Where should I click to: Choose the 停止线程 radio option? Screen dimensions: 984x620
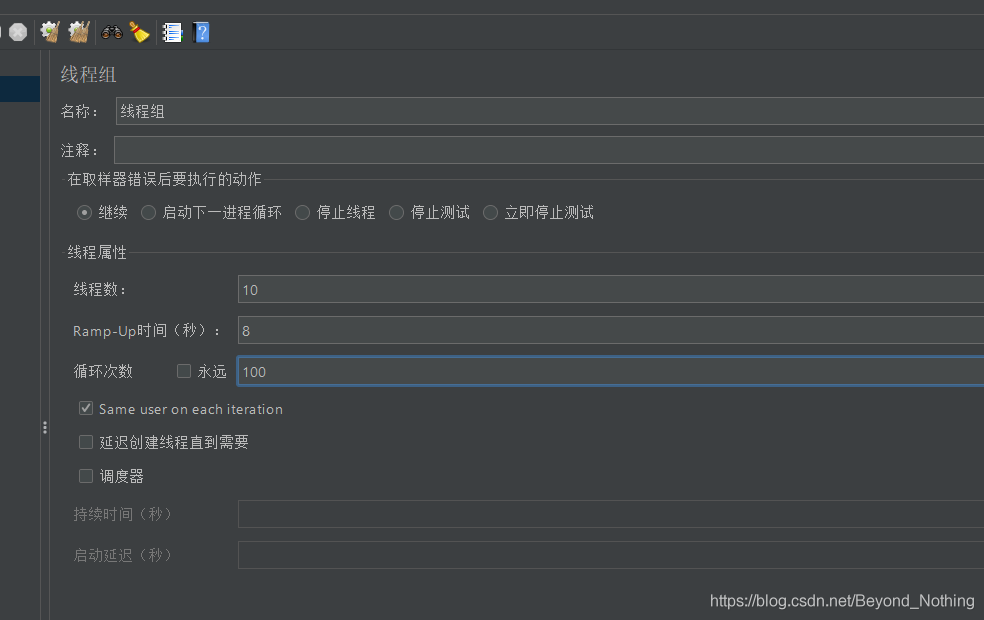tap(302, 213)
